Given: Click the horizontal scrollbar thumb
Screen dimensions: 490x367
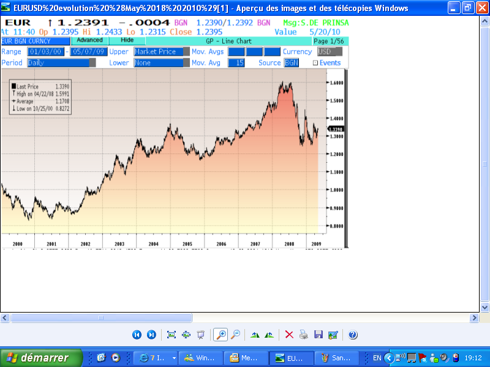Looking at the screenshot, I should click(101, 318).
